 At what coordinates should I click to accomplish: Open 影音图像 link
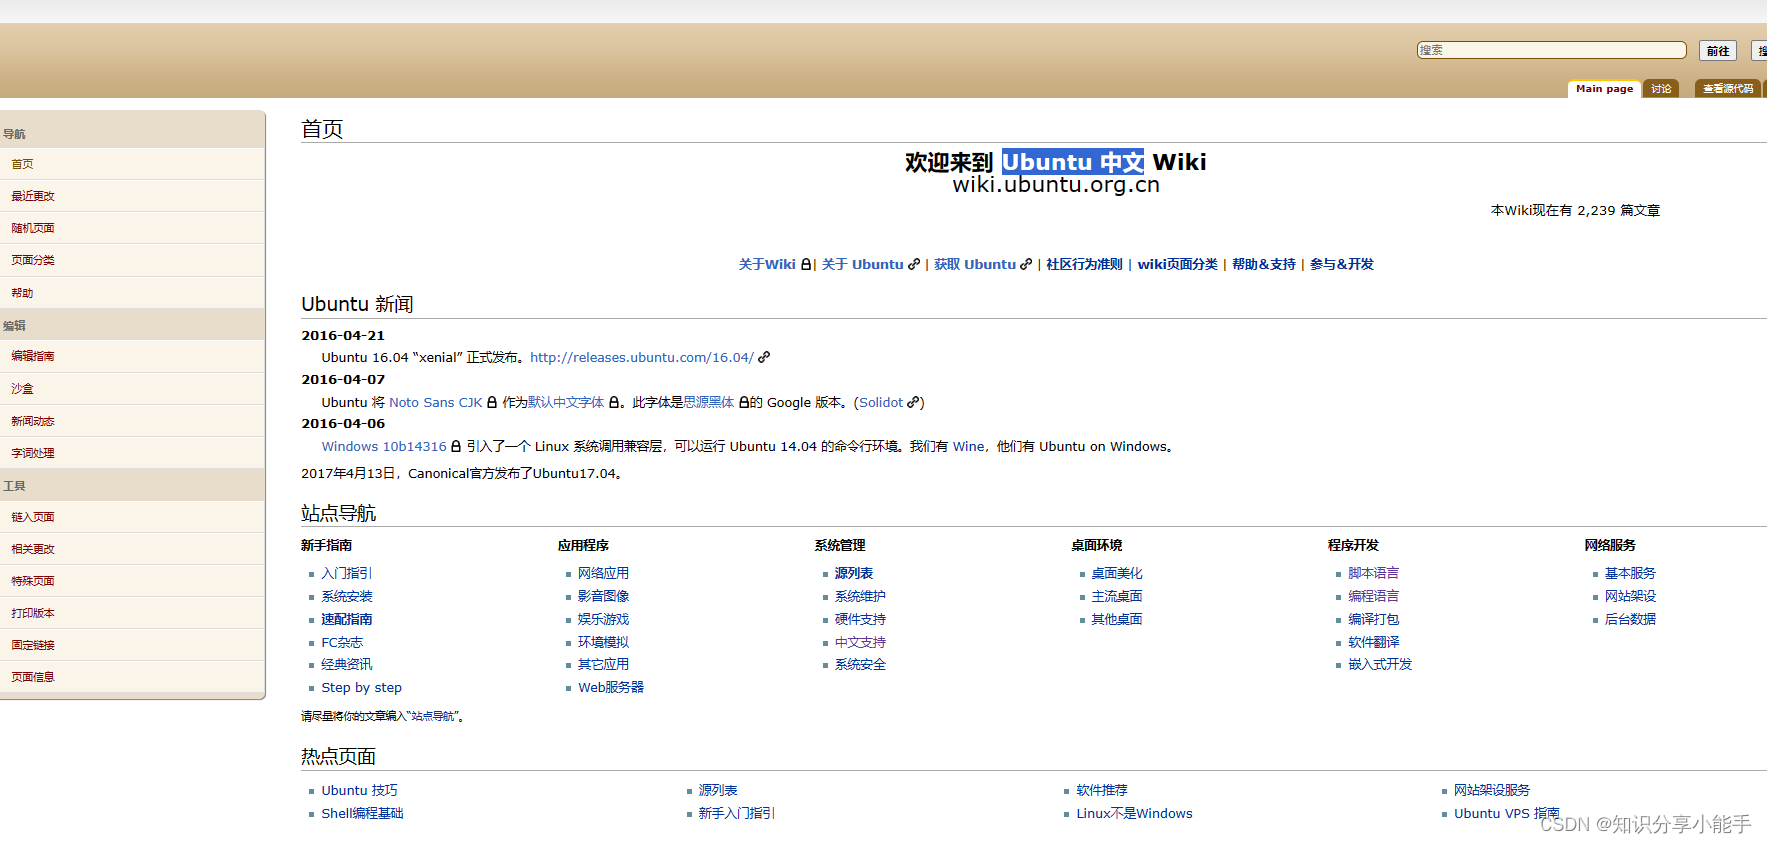tap(603, 596)
